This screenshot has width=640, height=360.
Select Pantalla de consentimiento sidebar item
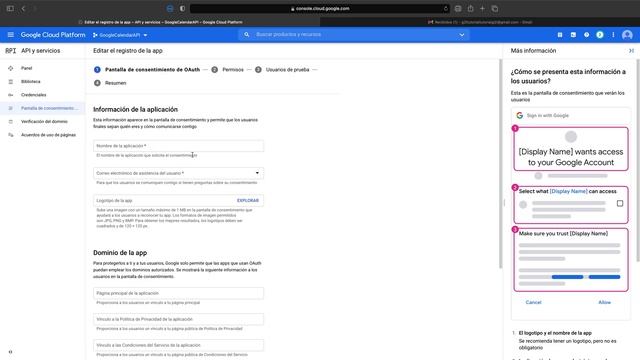tap(42, 108)
